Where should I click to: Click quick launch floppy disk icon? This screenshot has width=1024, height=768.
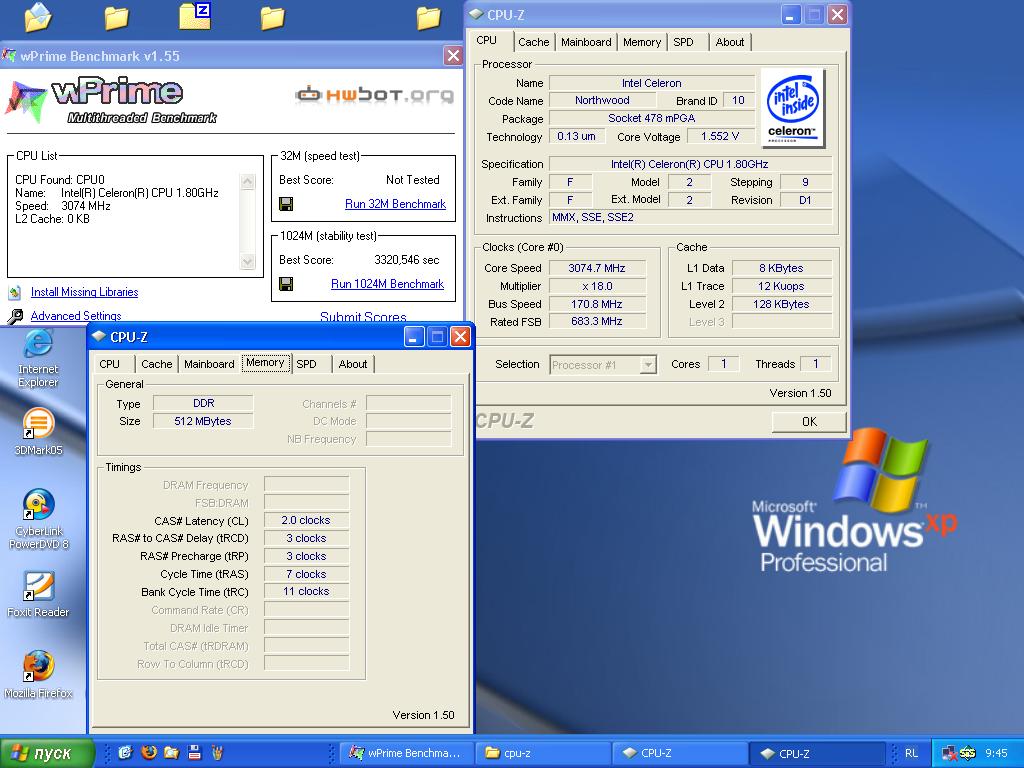pyautogui.click(x=194, y=752)
